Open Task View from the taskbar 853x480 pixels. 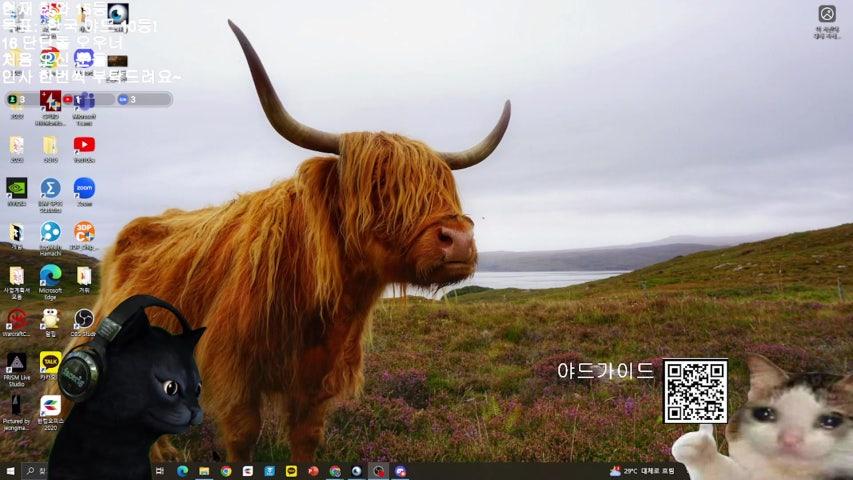[160, 471]
